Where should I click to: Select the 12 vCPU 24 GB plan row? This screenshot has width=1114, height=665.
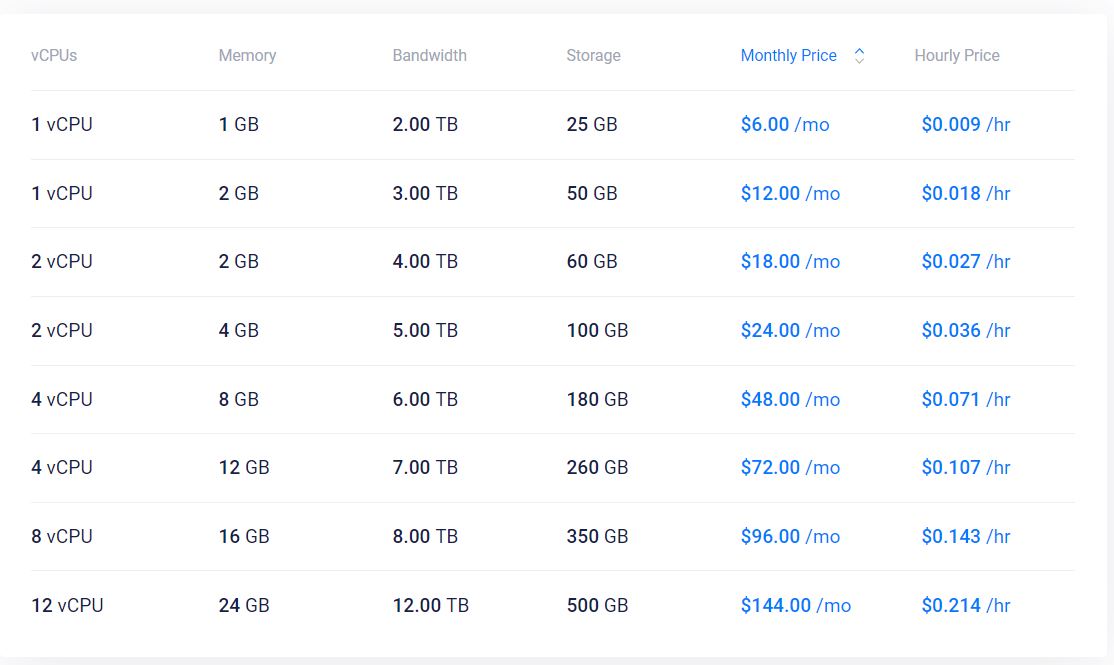pyautogui.click(x=400, y=605)
